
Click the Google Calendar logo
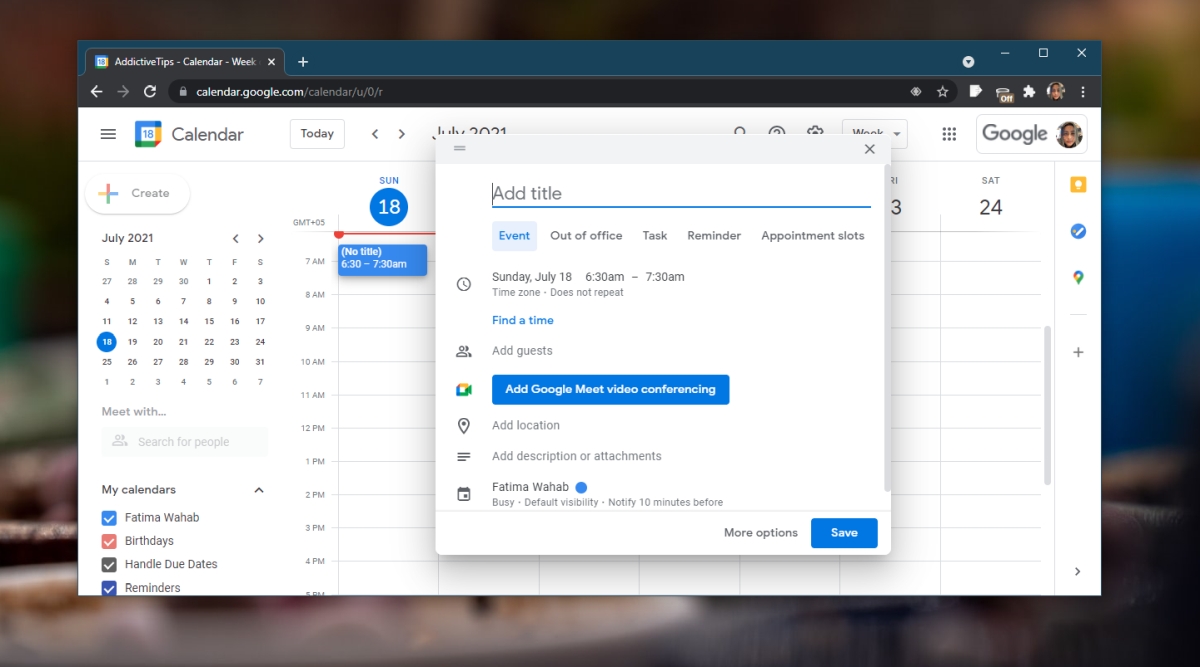148,134
